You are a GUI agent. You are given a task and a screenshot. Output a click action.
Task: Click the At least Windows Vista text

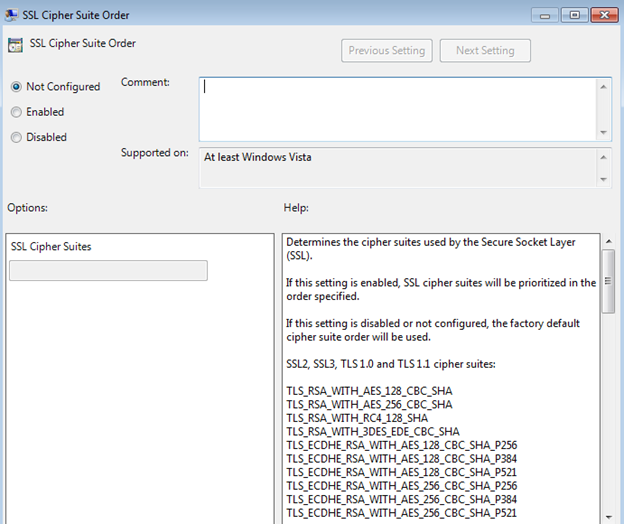(x=258, y=157)
